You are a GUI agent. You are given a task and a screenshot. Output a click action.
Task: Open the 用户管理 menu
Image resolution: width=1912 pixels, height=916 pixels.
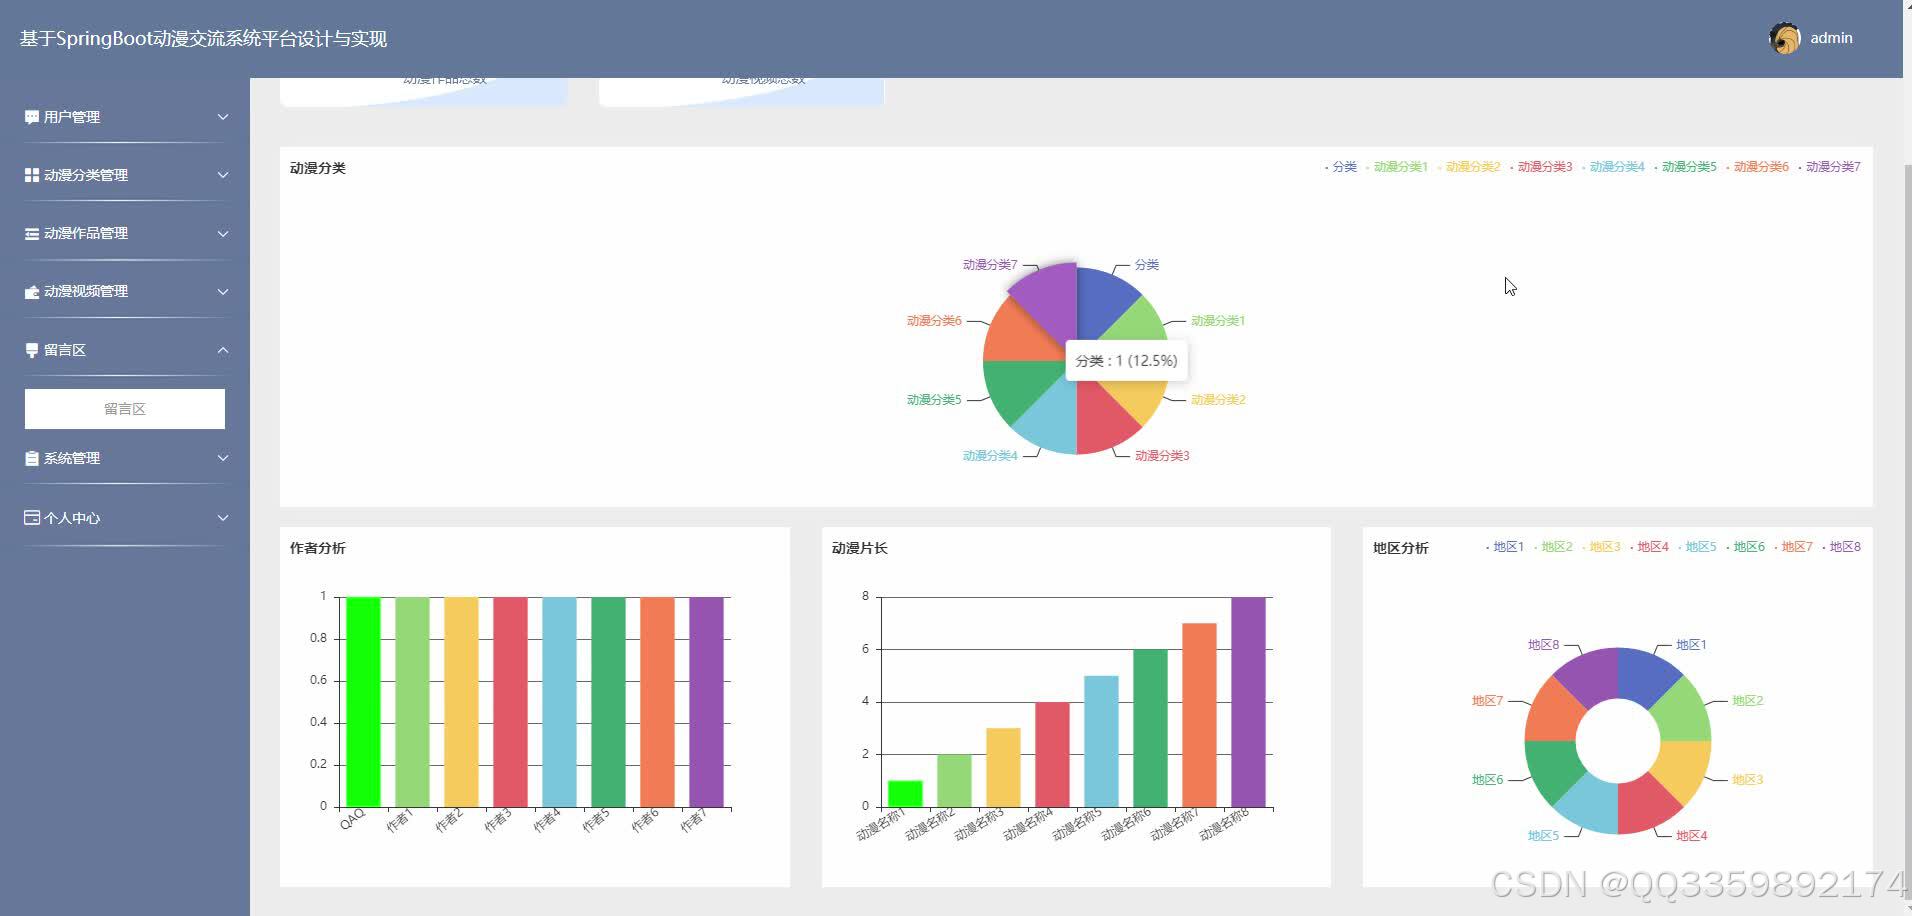tap(125, 117)
